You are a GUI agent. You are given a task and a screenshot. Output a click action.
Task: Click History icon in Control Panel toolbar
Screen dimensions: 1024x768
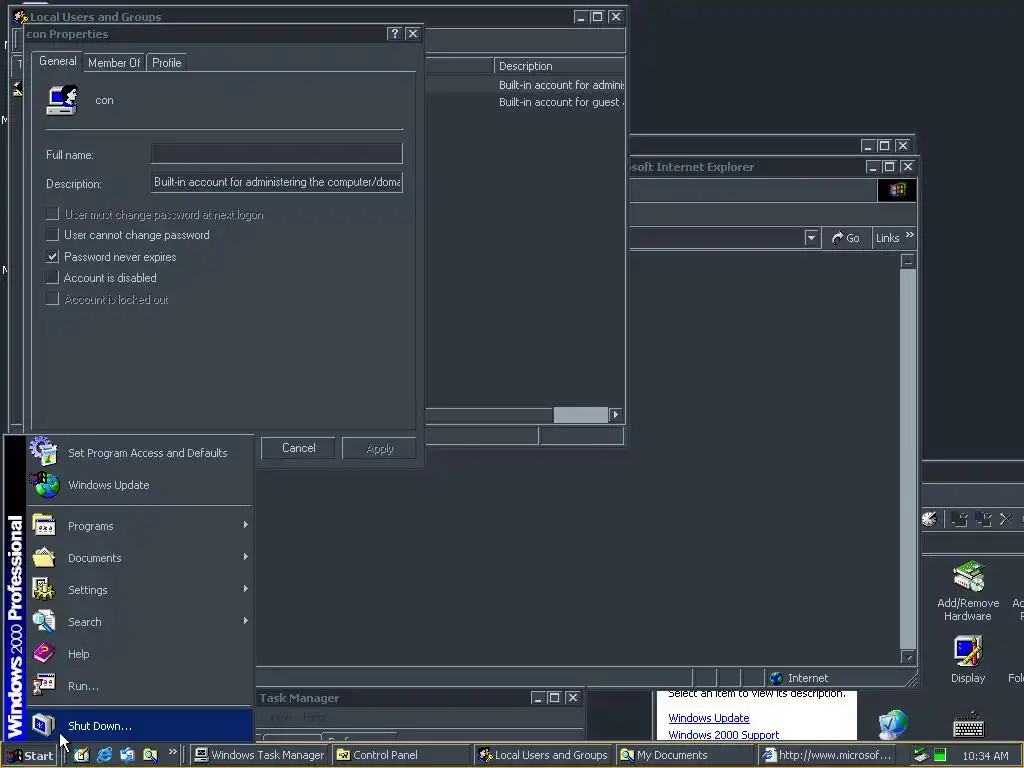[x=929, y=519]
